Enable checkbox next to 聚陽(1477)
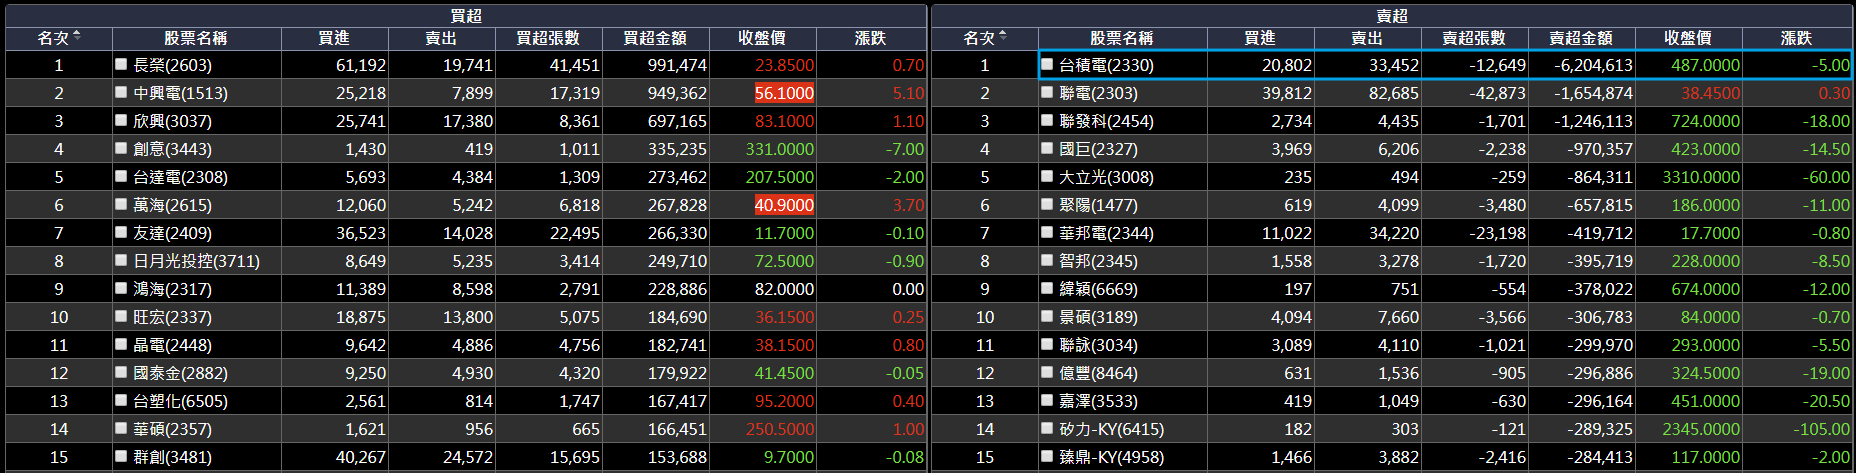 [x=1047, y=204]
